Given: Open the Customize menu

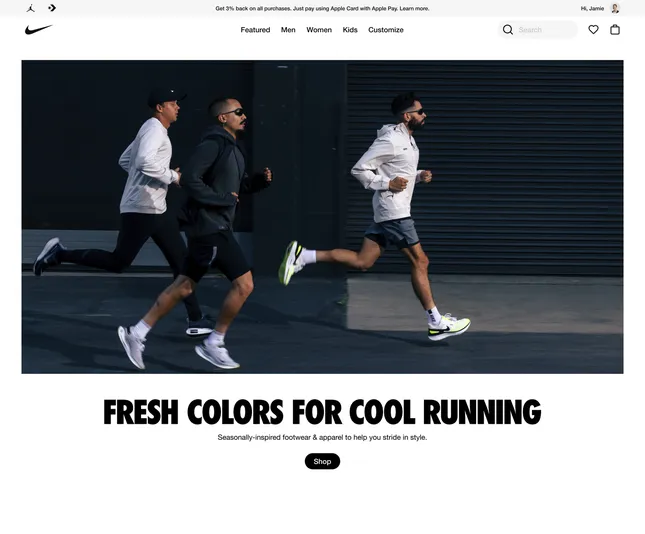Looking at the screenshot, I should tap(386, 30).
